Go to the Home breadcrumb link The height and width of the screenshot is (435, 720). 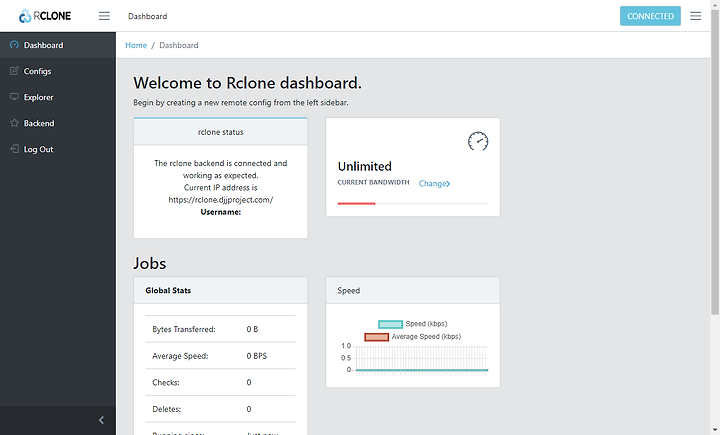pyautogui.click(x=136, y=45)
